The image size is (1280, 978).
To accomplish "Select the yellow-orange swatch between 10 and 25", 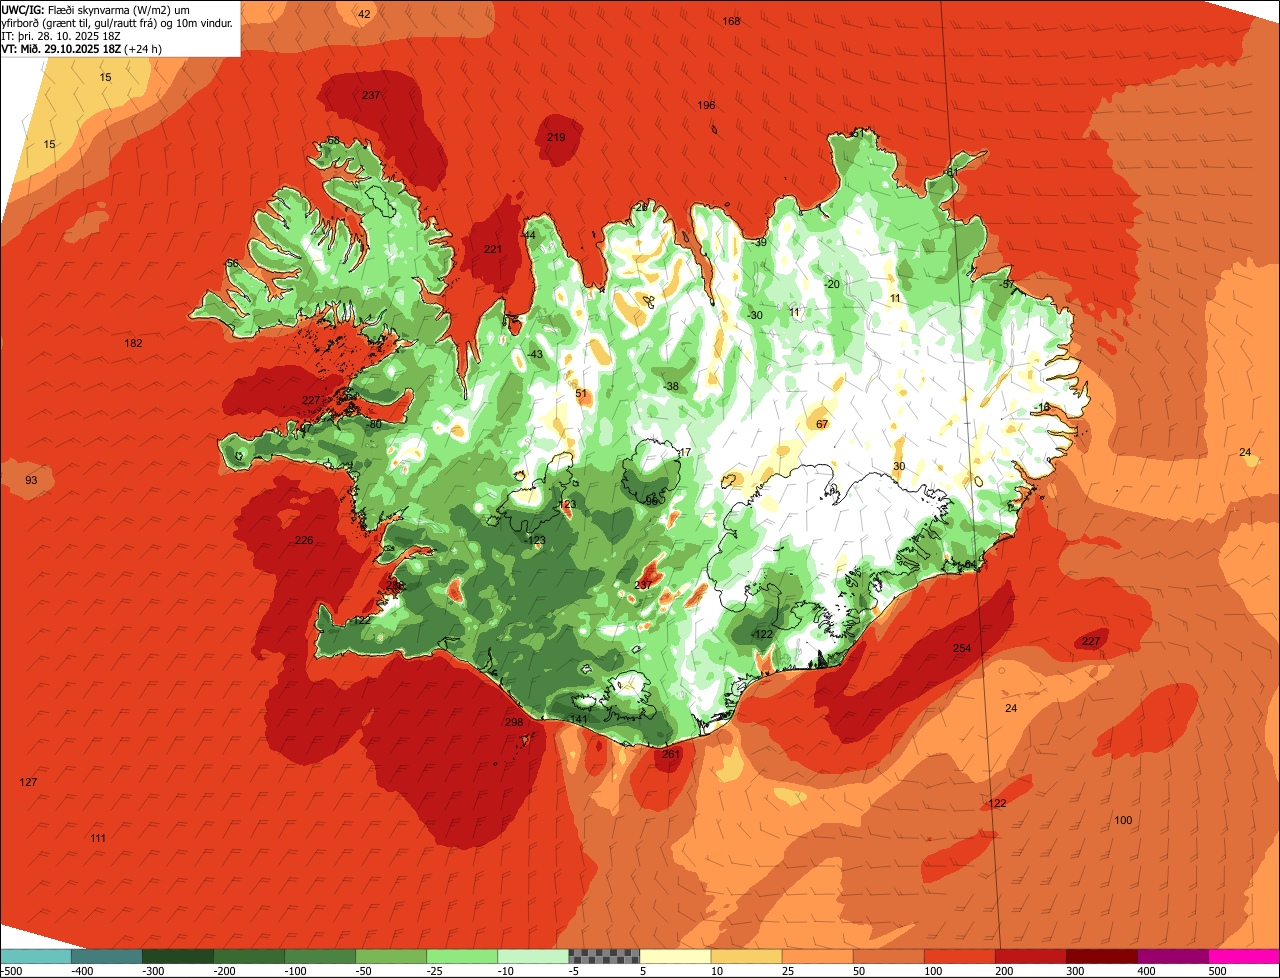I will 746,956.
